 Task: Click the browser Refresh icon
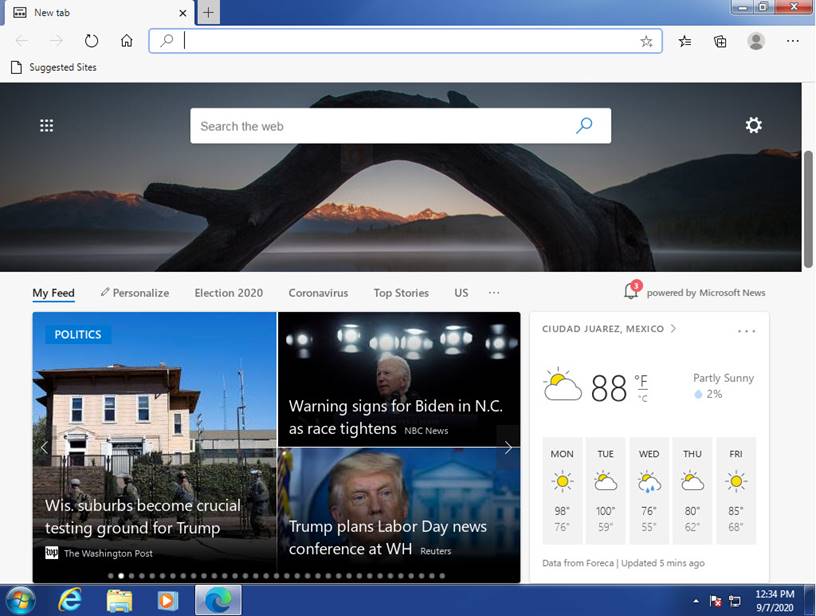pyautogui.click(x=91, y=41)
